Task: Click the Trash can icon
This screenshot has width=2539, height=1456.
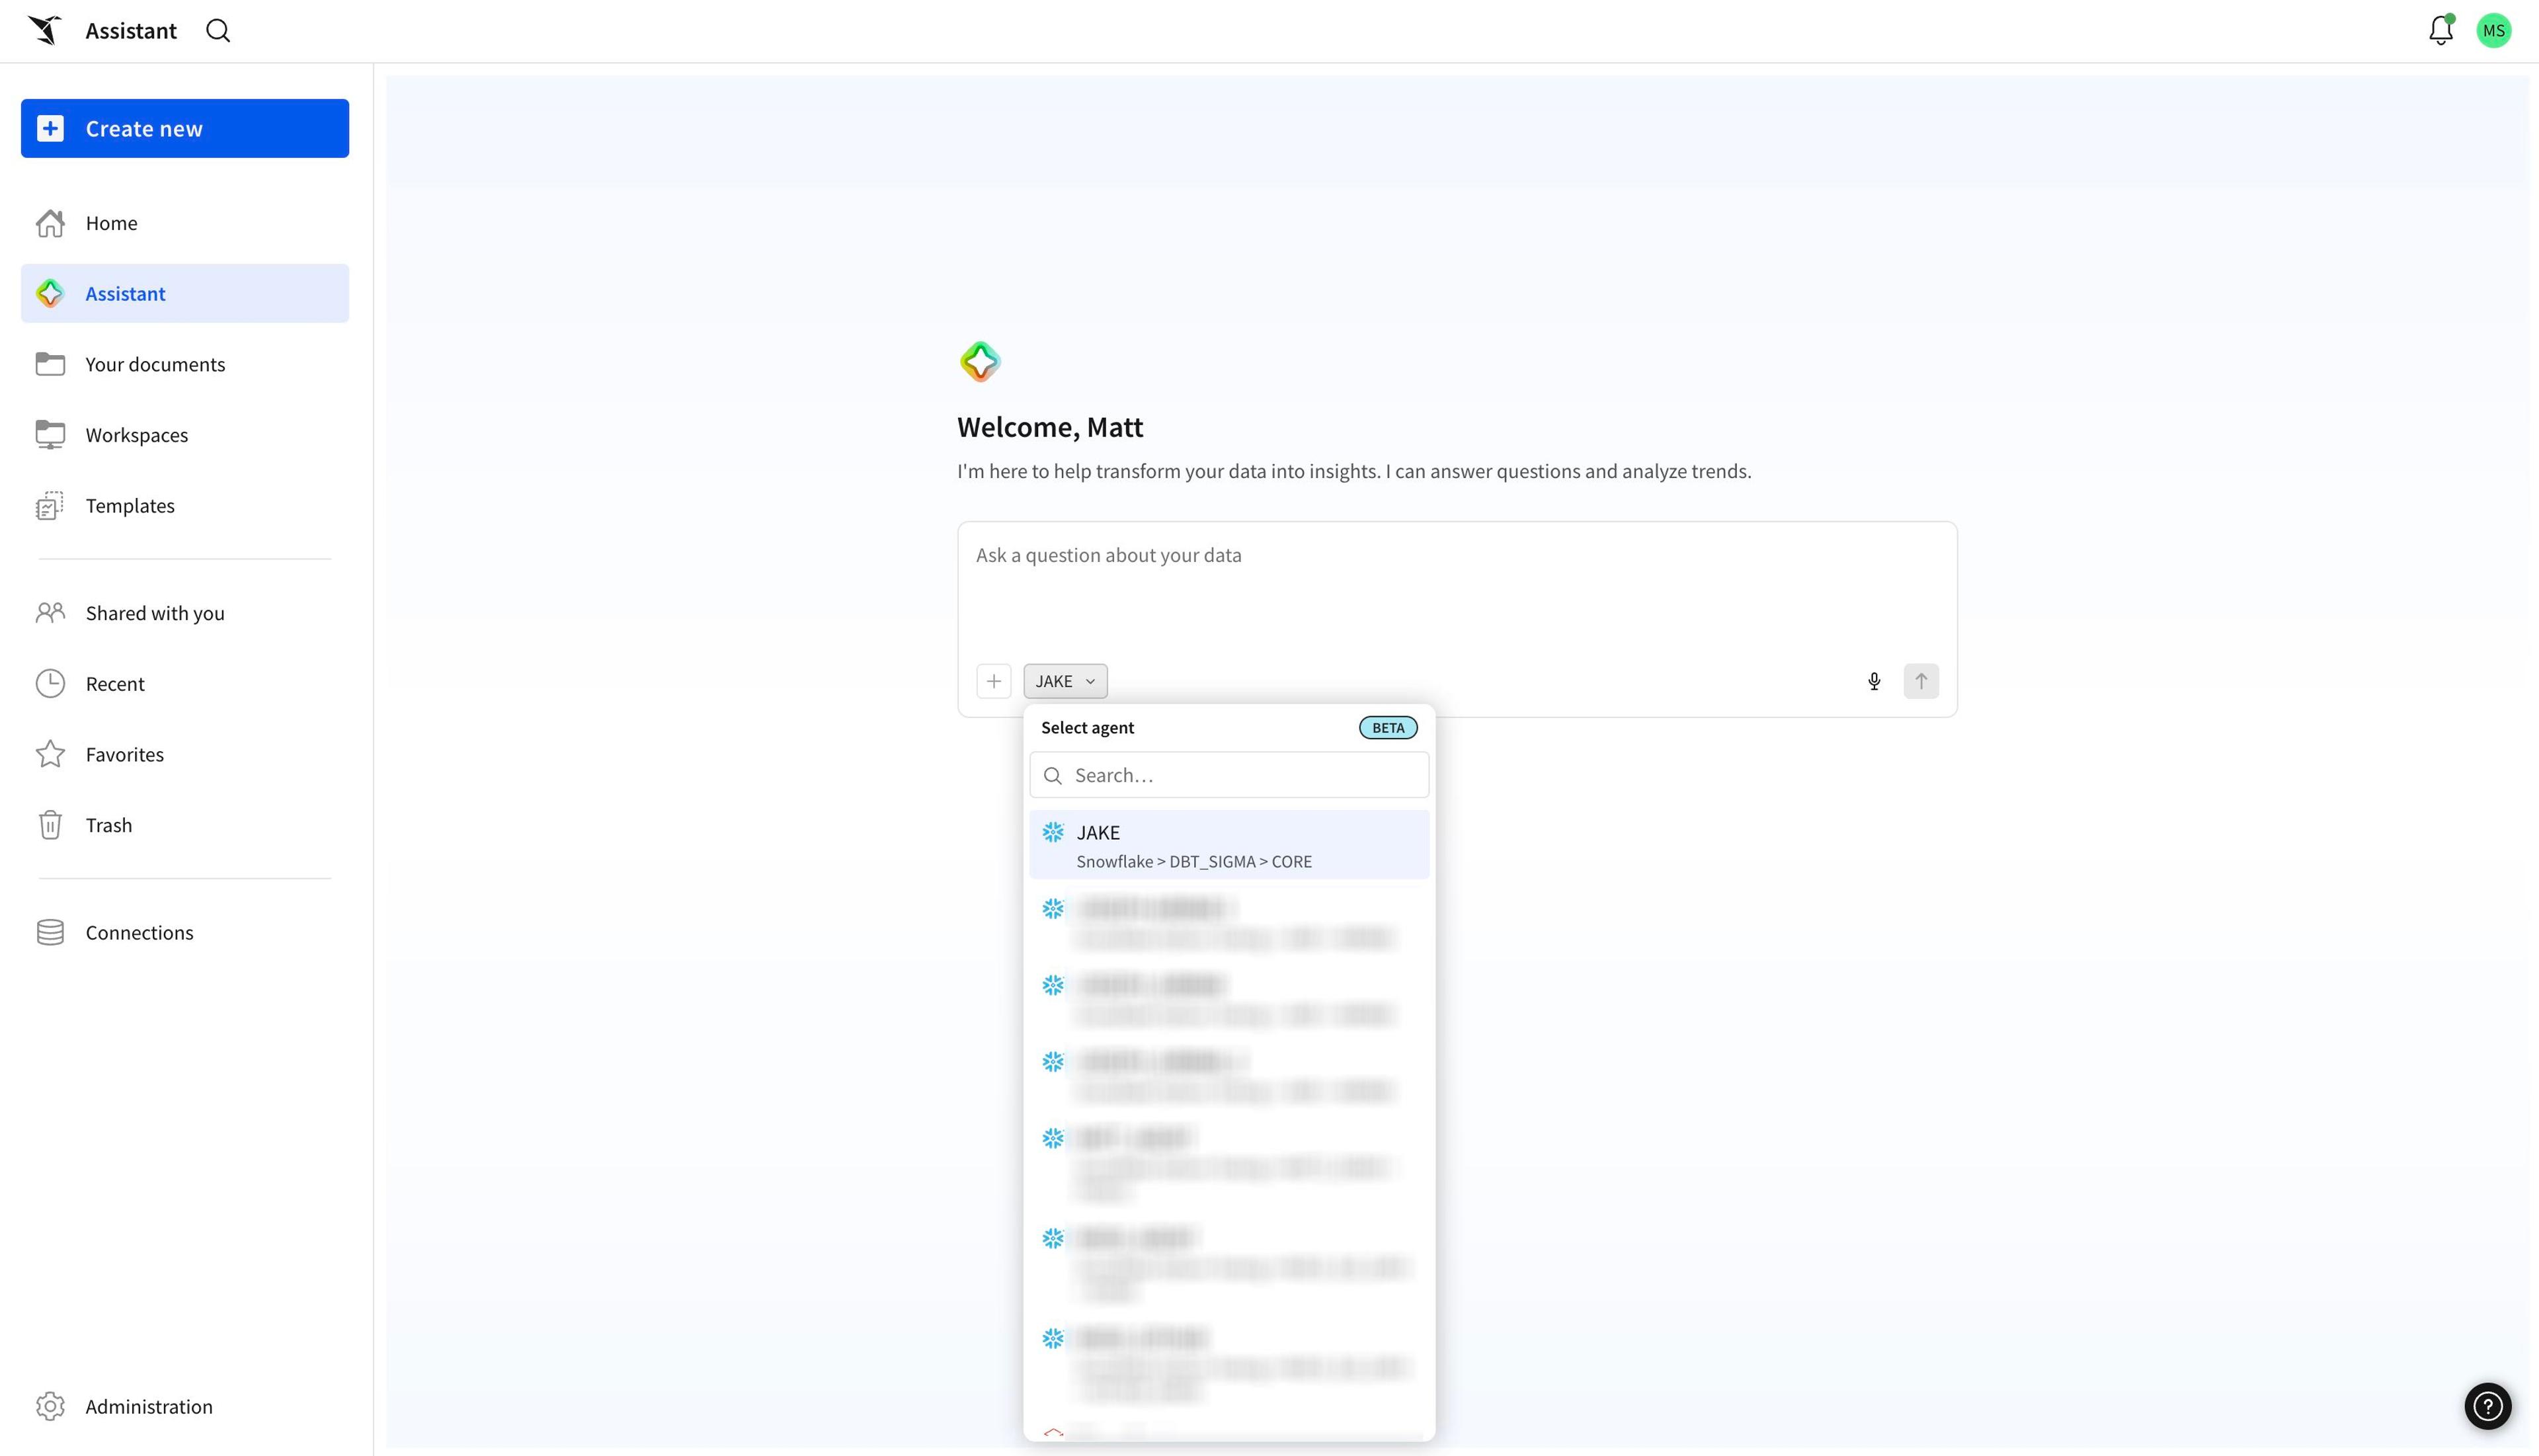Action: point(50,825)
